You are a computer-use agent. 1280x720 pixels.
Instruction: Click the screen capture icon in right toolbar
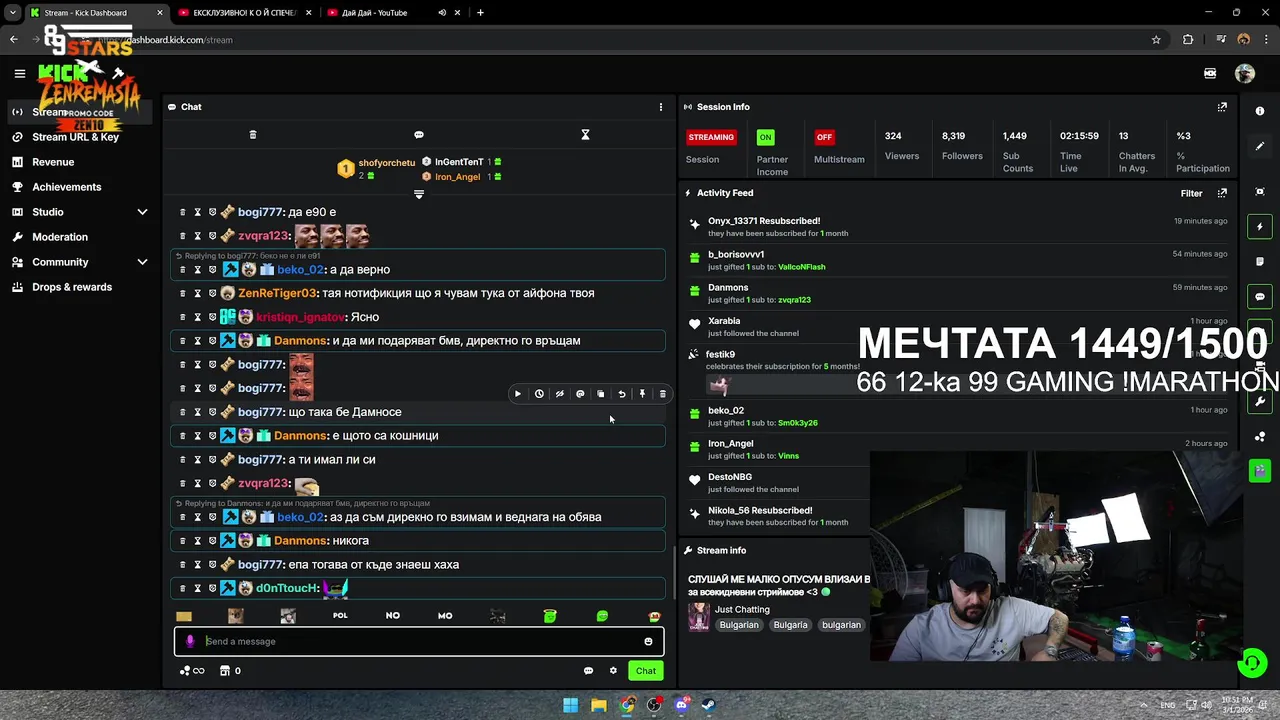click(1260, 191)
